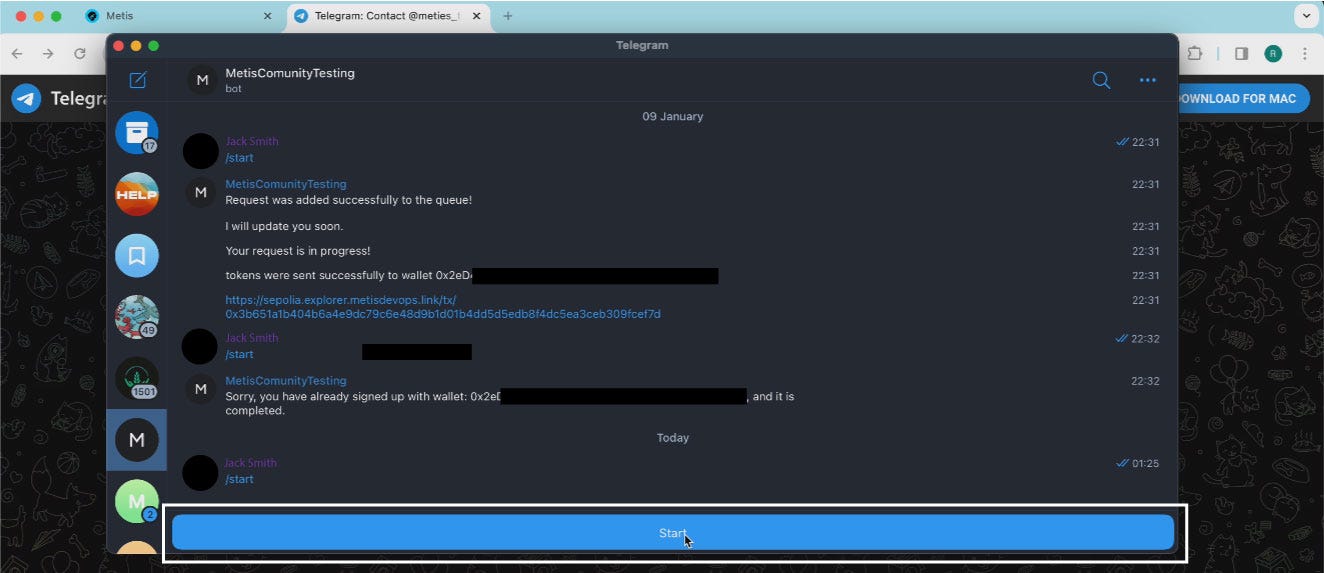Viewport: 1324px width, 573px height.
Task: Click the M bot avatar beside 22:31 reply
Action: tap(201, 192)
